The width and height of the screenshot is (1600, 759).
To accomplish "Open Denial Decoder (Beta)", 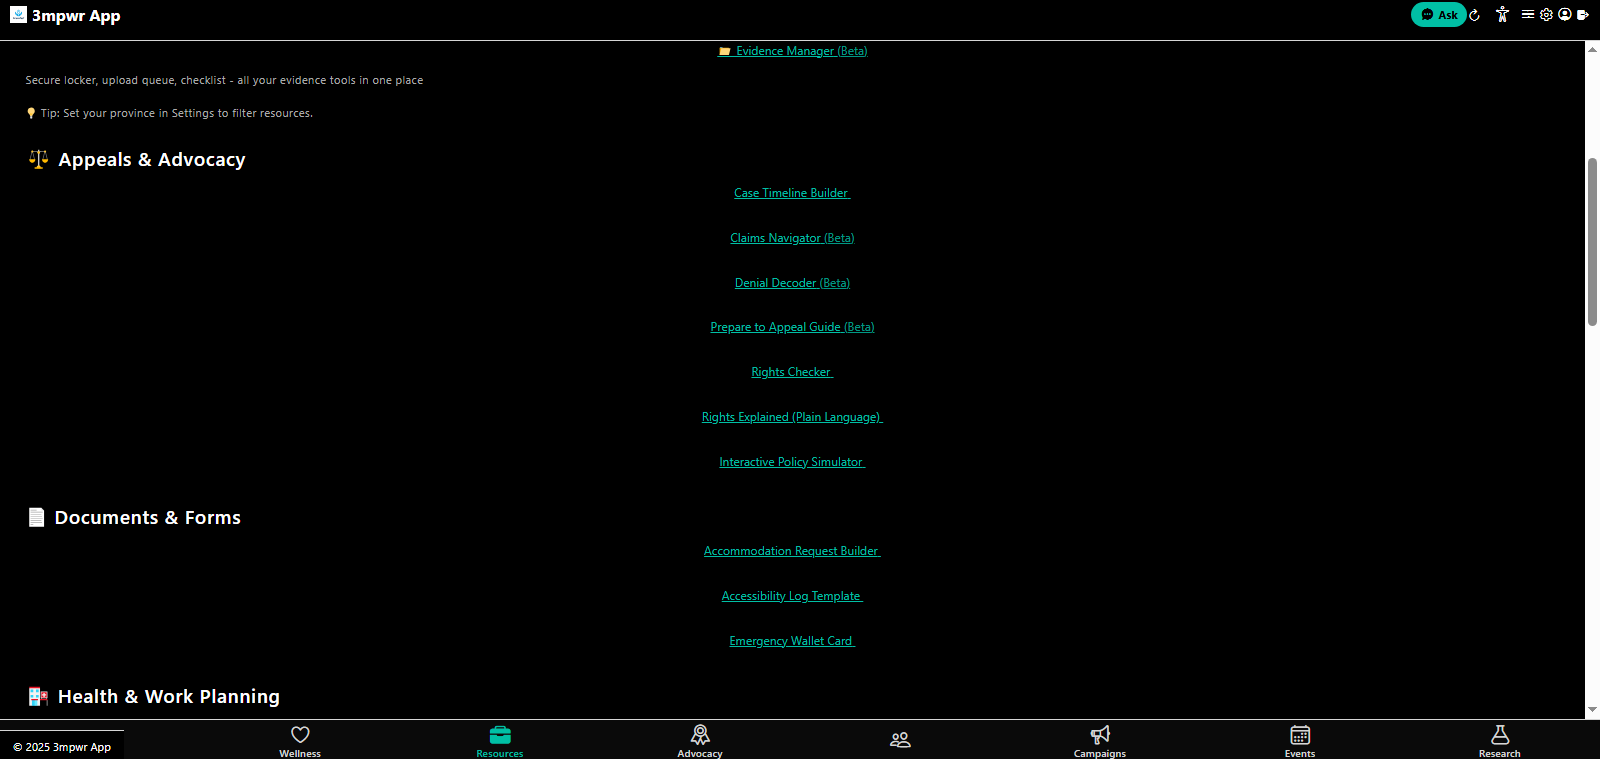I will tap(792, 283).
